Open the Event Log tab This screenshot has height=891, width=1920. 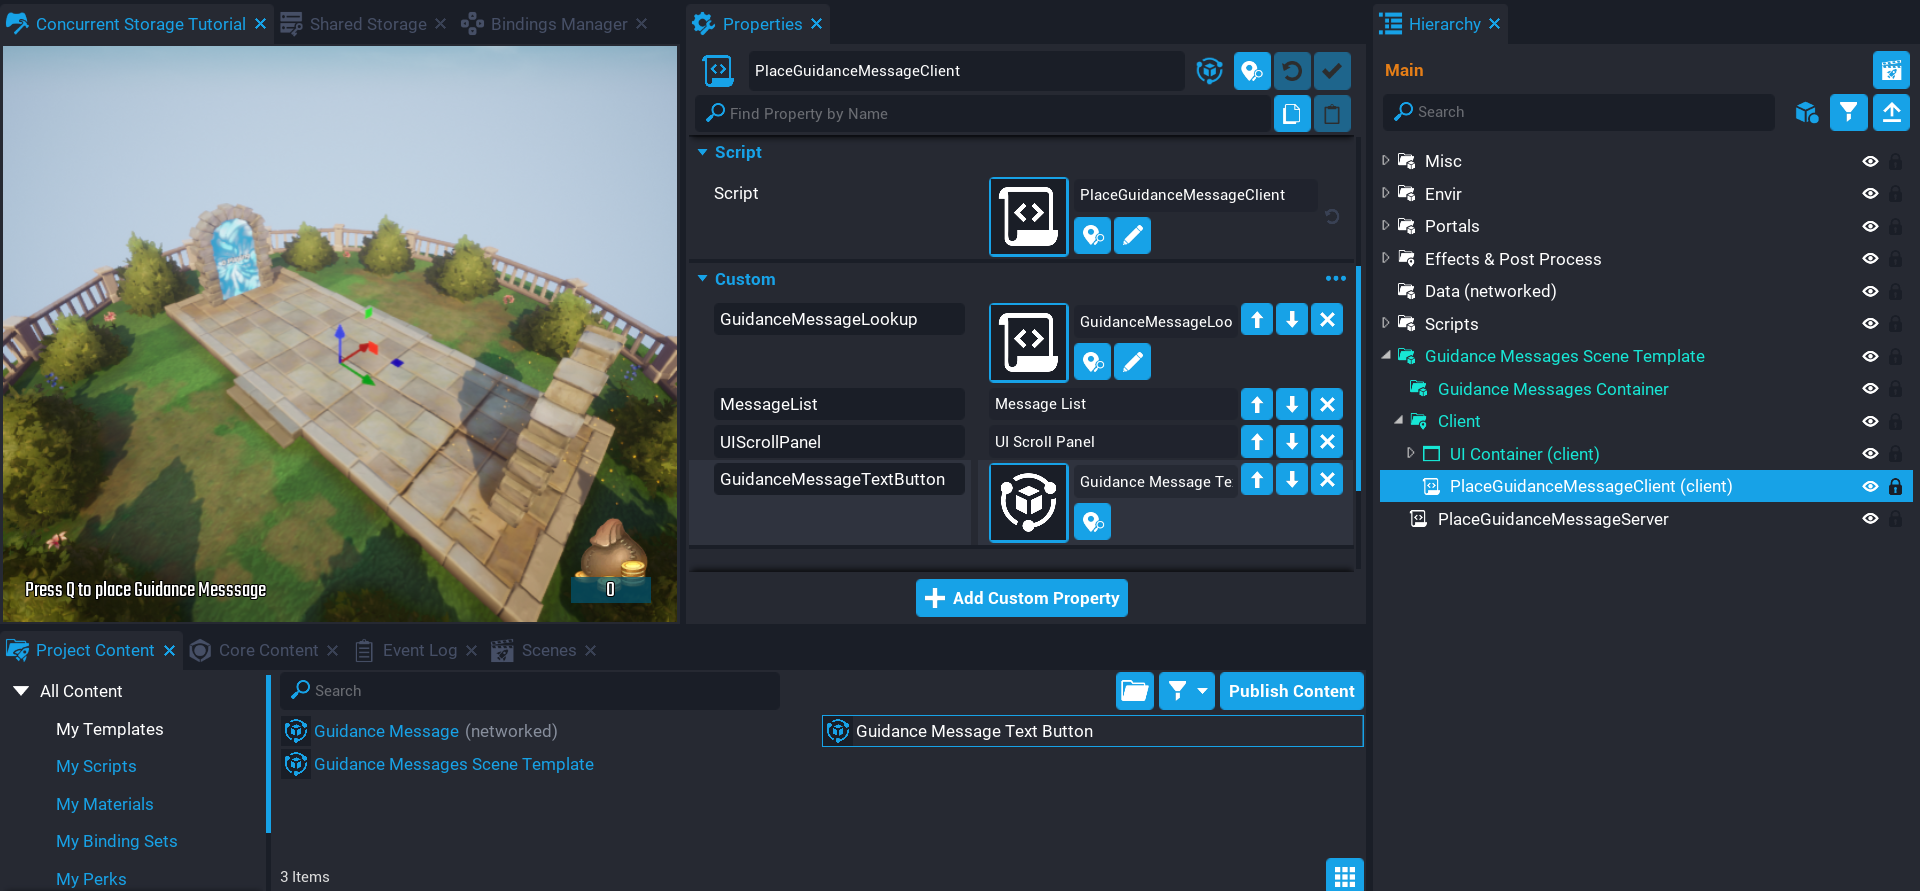click(x=419, y=650)
